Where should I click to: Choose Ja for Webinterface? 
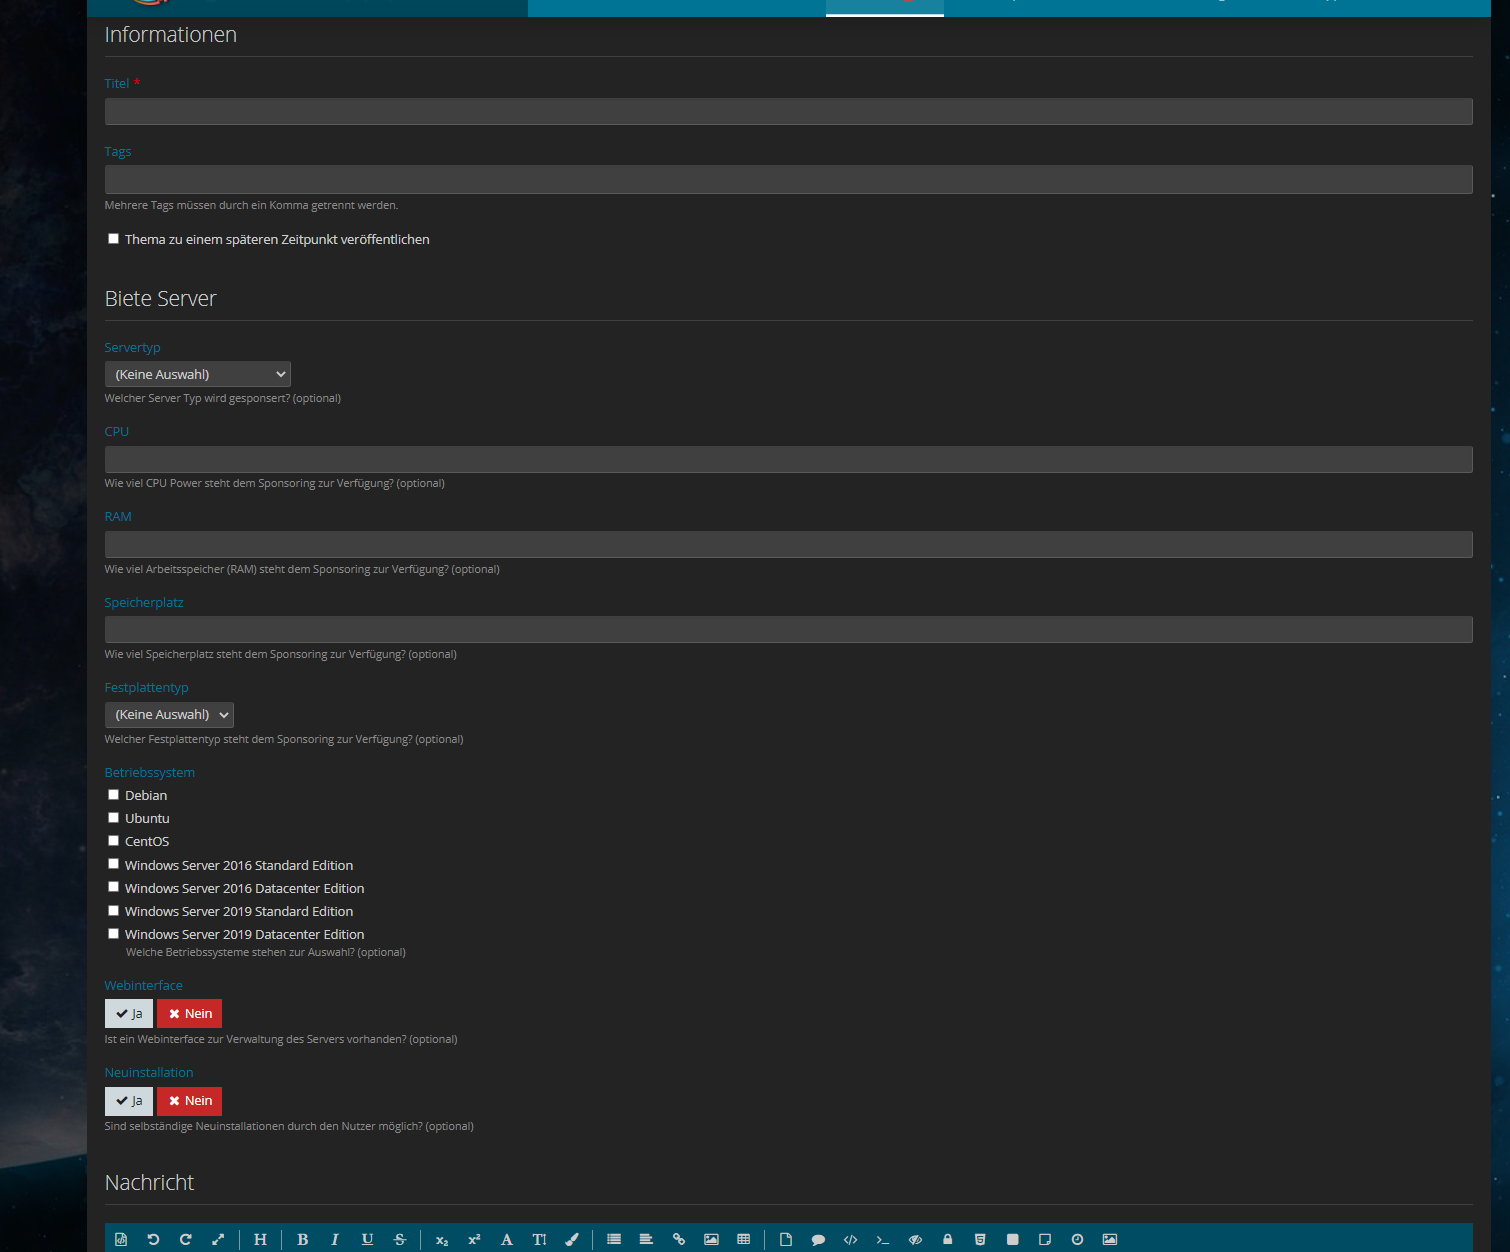(129, 1013)
